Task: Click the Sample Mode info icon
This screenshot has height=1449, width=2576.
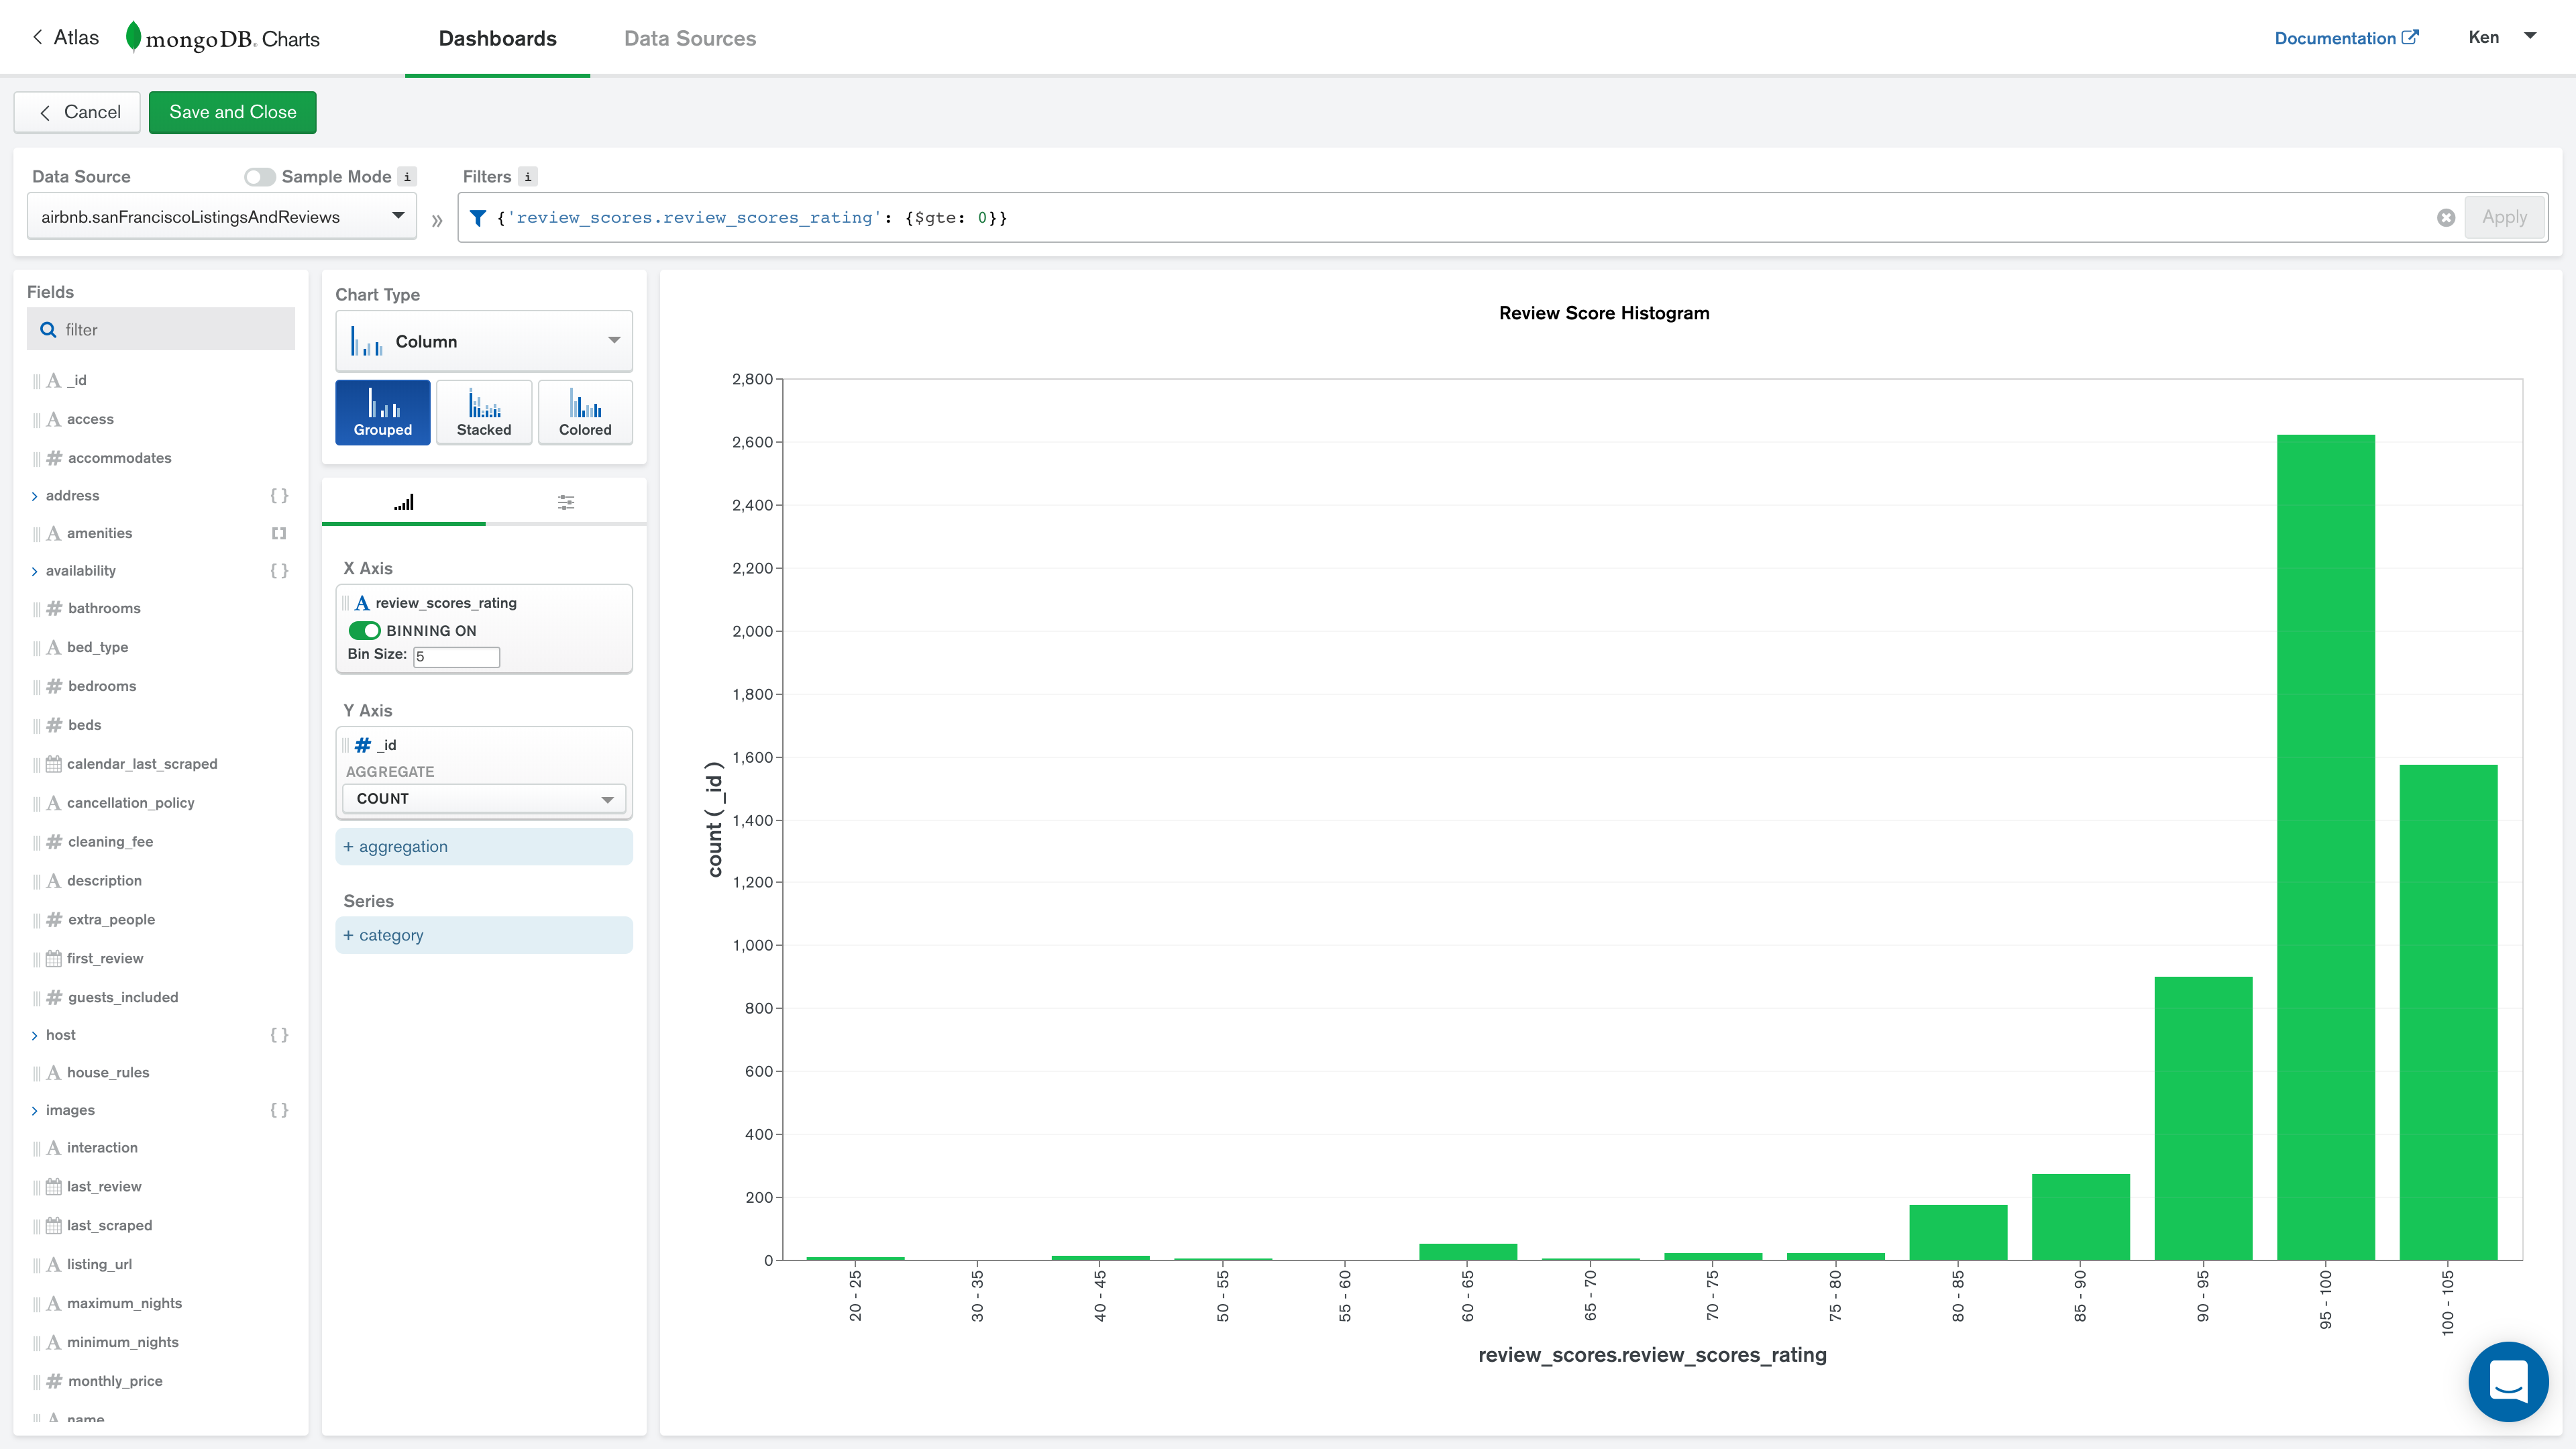Action: pos(407,177)
